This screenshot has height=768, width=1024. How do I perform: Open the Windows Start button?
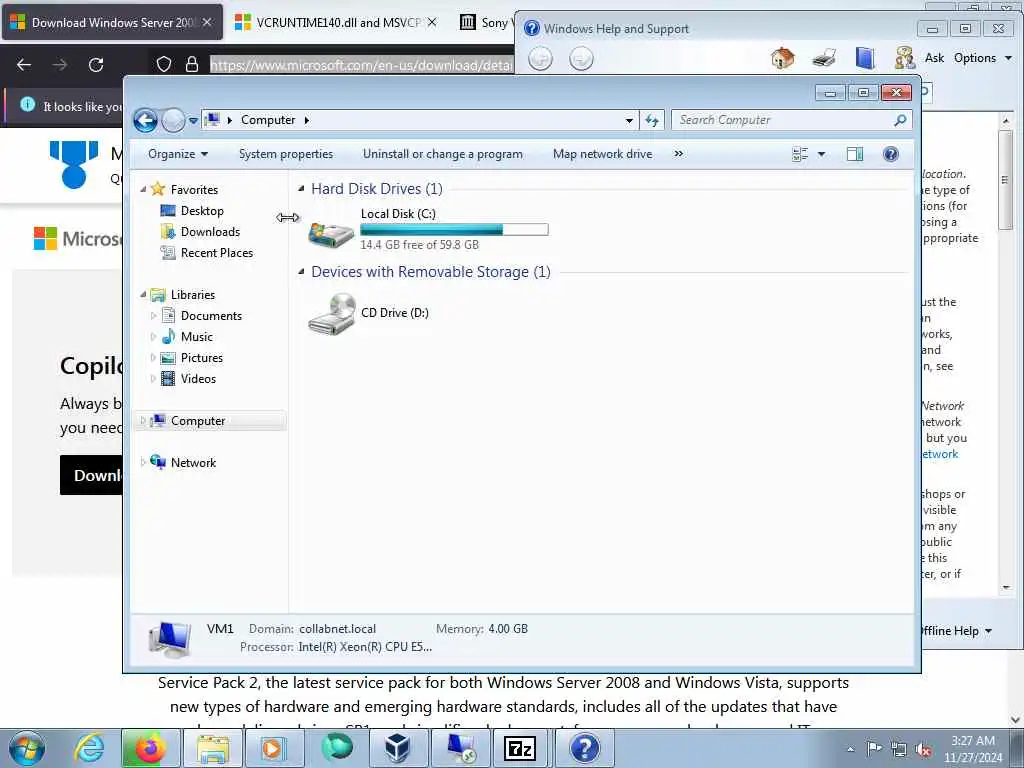coord(27,748)
